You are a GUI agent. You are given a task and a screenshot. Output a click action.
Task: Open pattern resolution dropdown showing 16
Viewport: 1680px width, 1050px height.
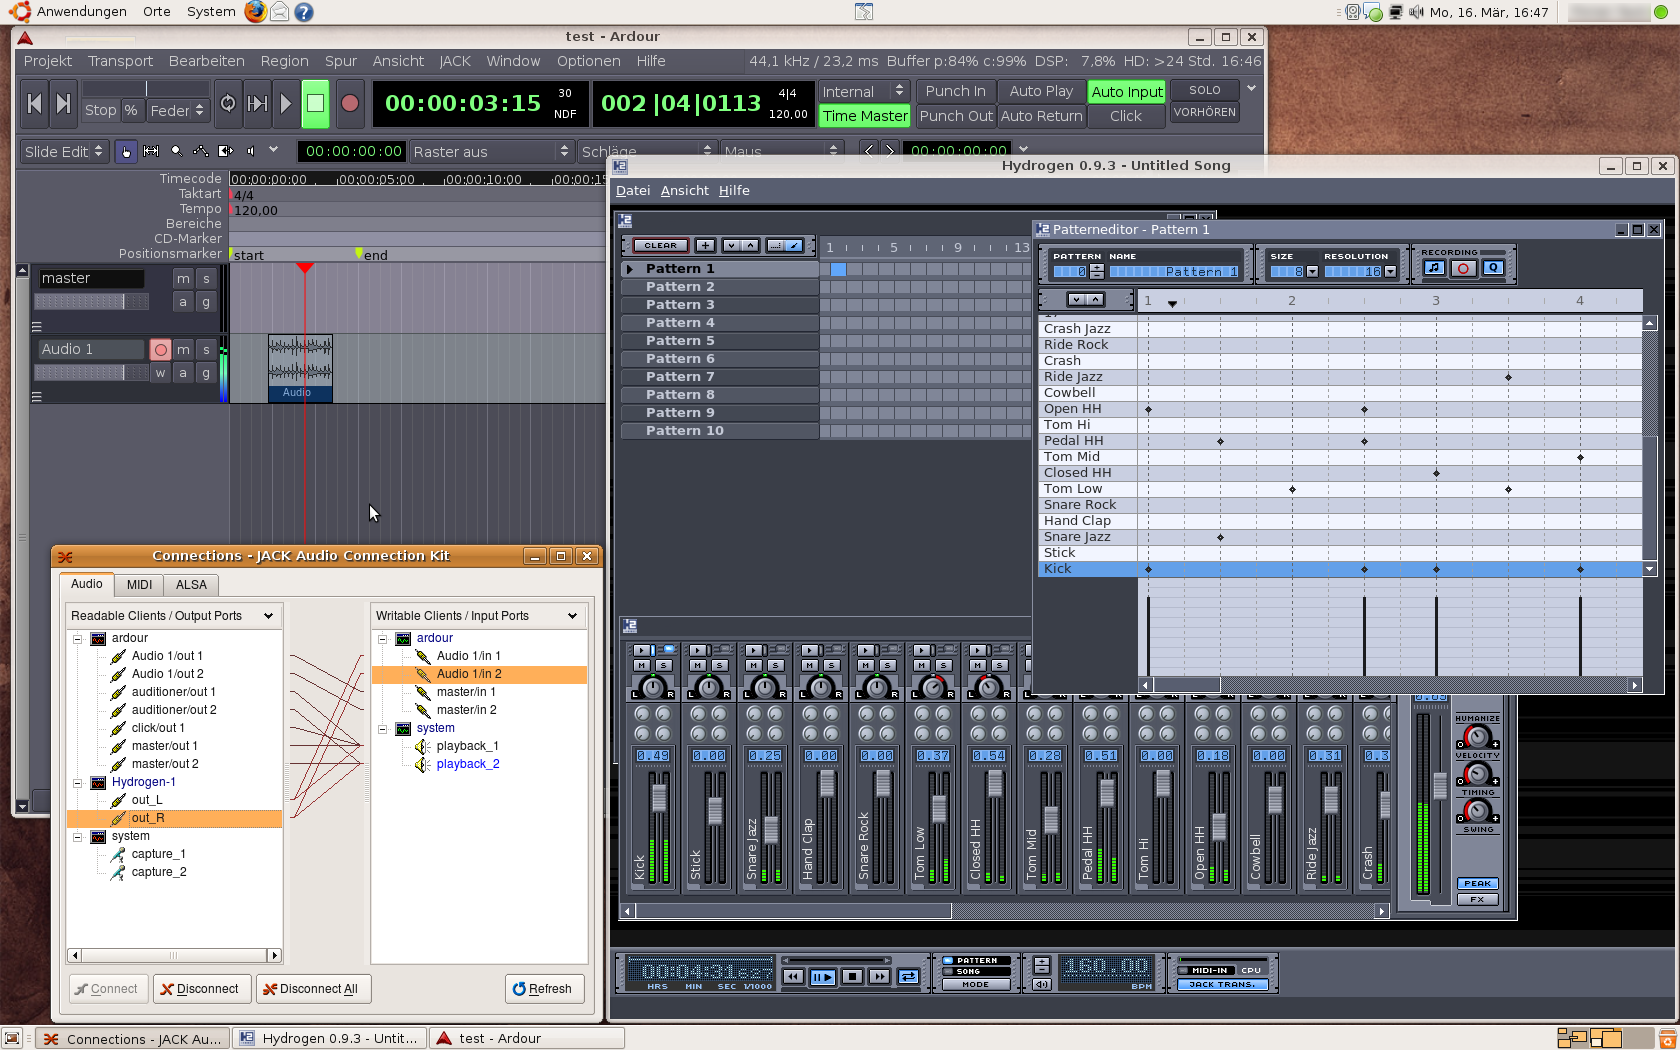(x=1390, y=272)
